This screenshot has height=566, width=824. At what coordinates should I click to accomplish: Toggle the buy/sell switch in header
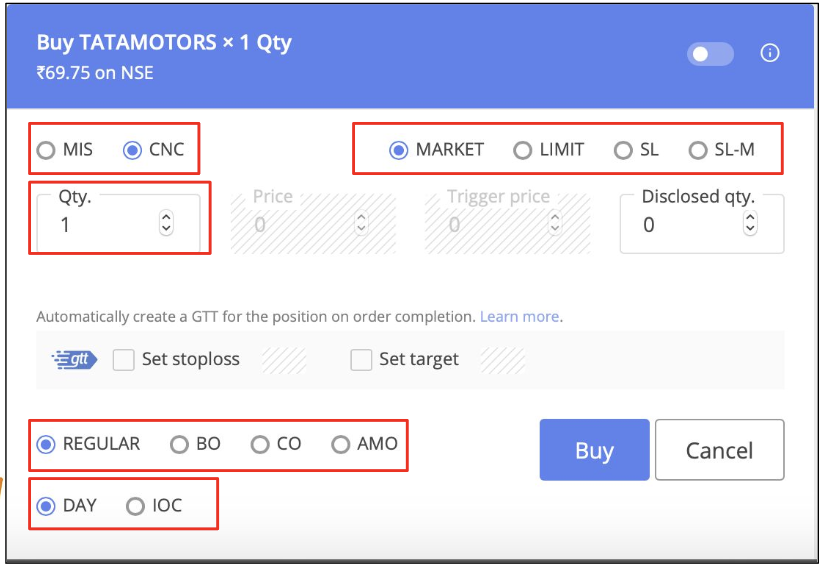pos(710,54)
